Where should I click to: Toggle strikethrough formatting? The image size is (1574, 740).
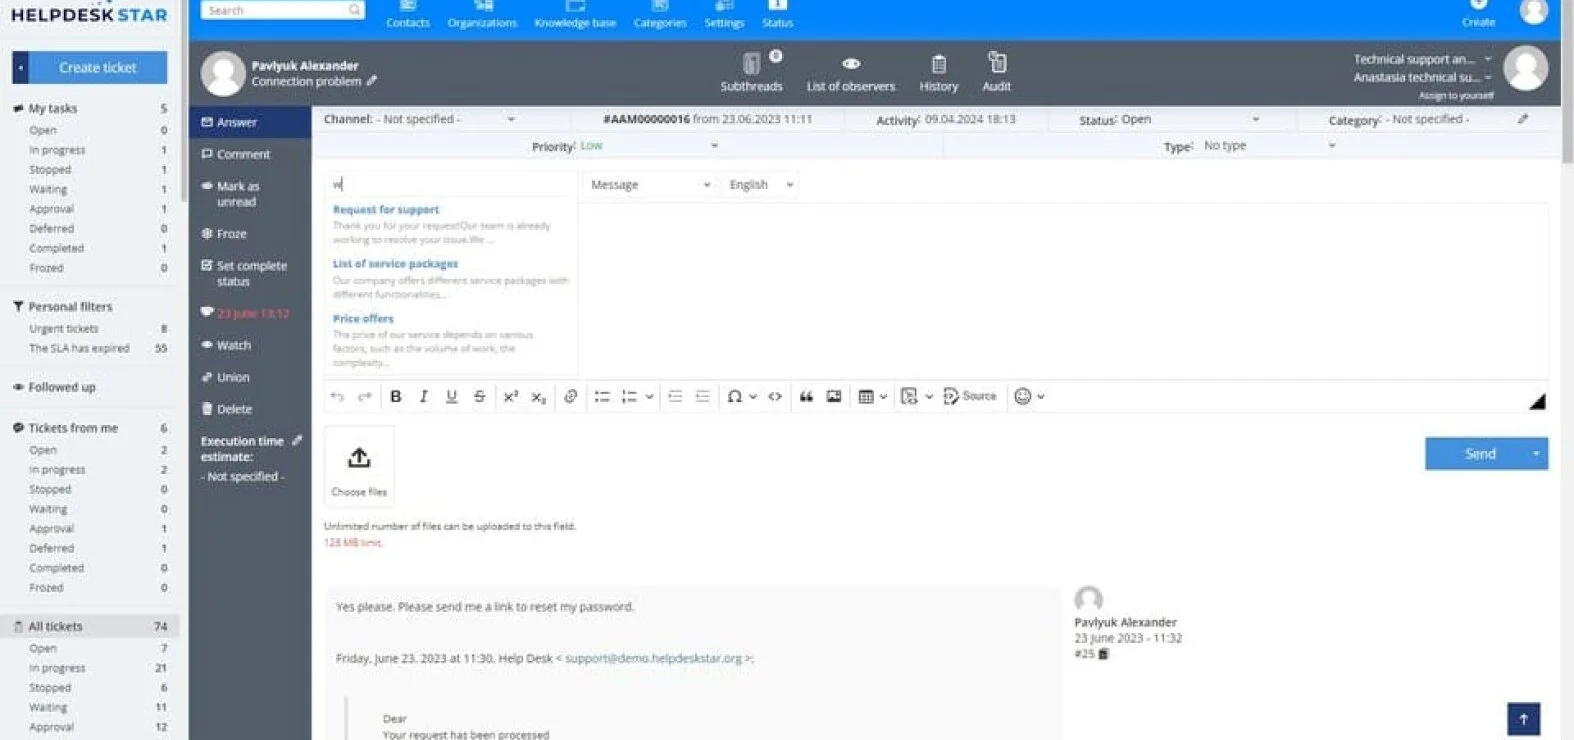tap(479, 397)
